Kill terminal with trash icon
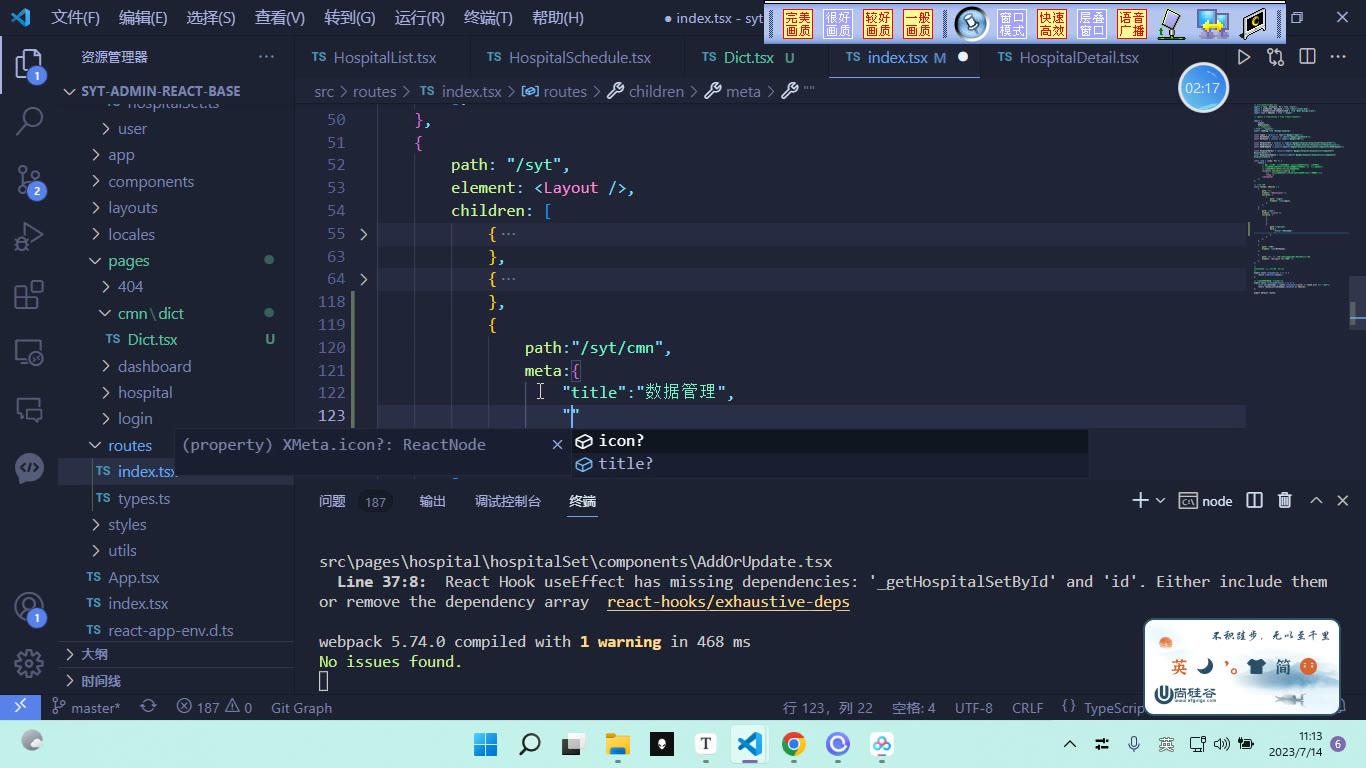This screenshot has width=1366, height=768. pyautogui.click(x=1285, y=501)
